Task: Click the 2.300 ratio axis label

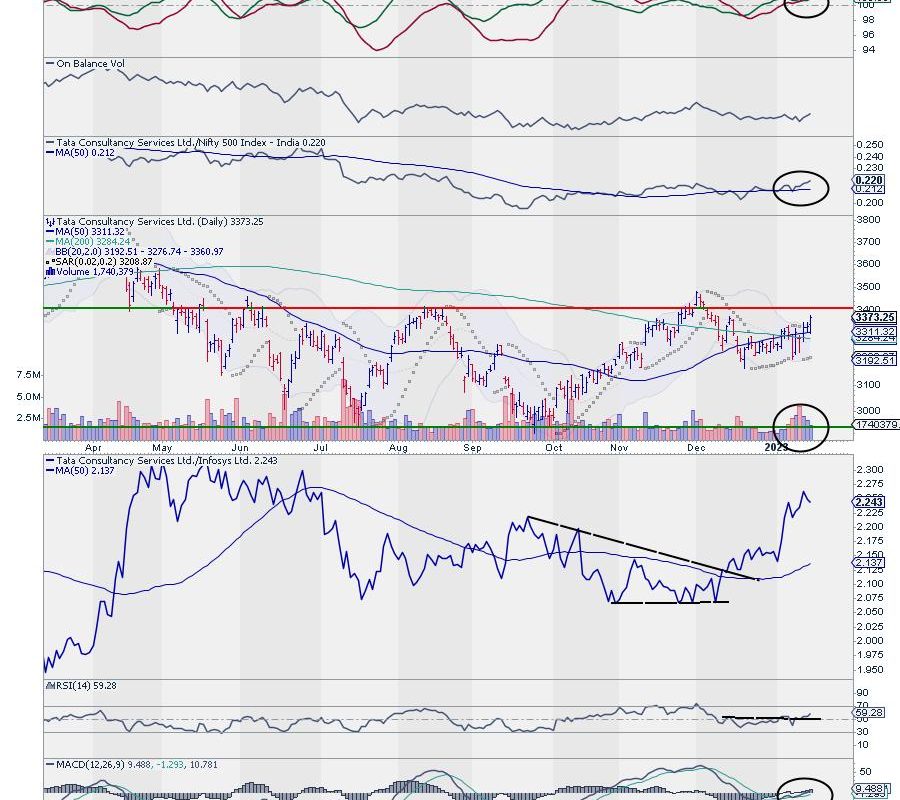Action: [x=870, y=469]
